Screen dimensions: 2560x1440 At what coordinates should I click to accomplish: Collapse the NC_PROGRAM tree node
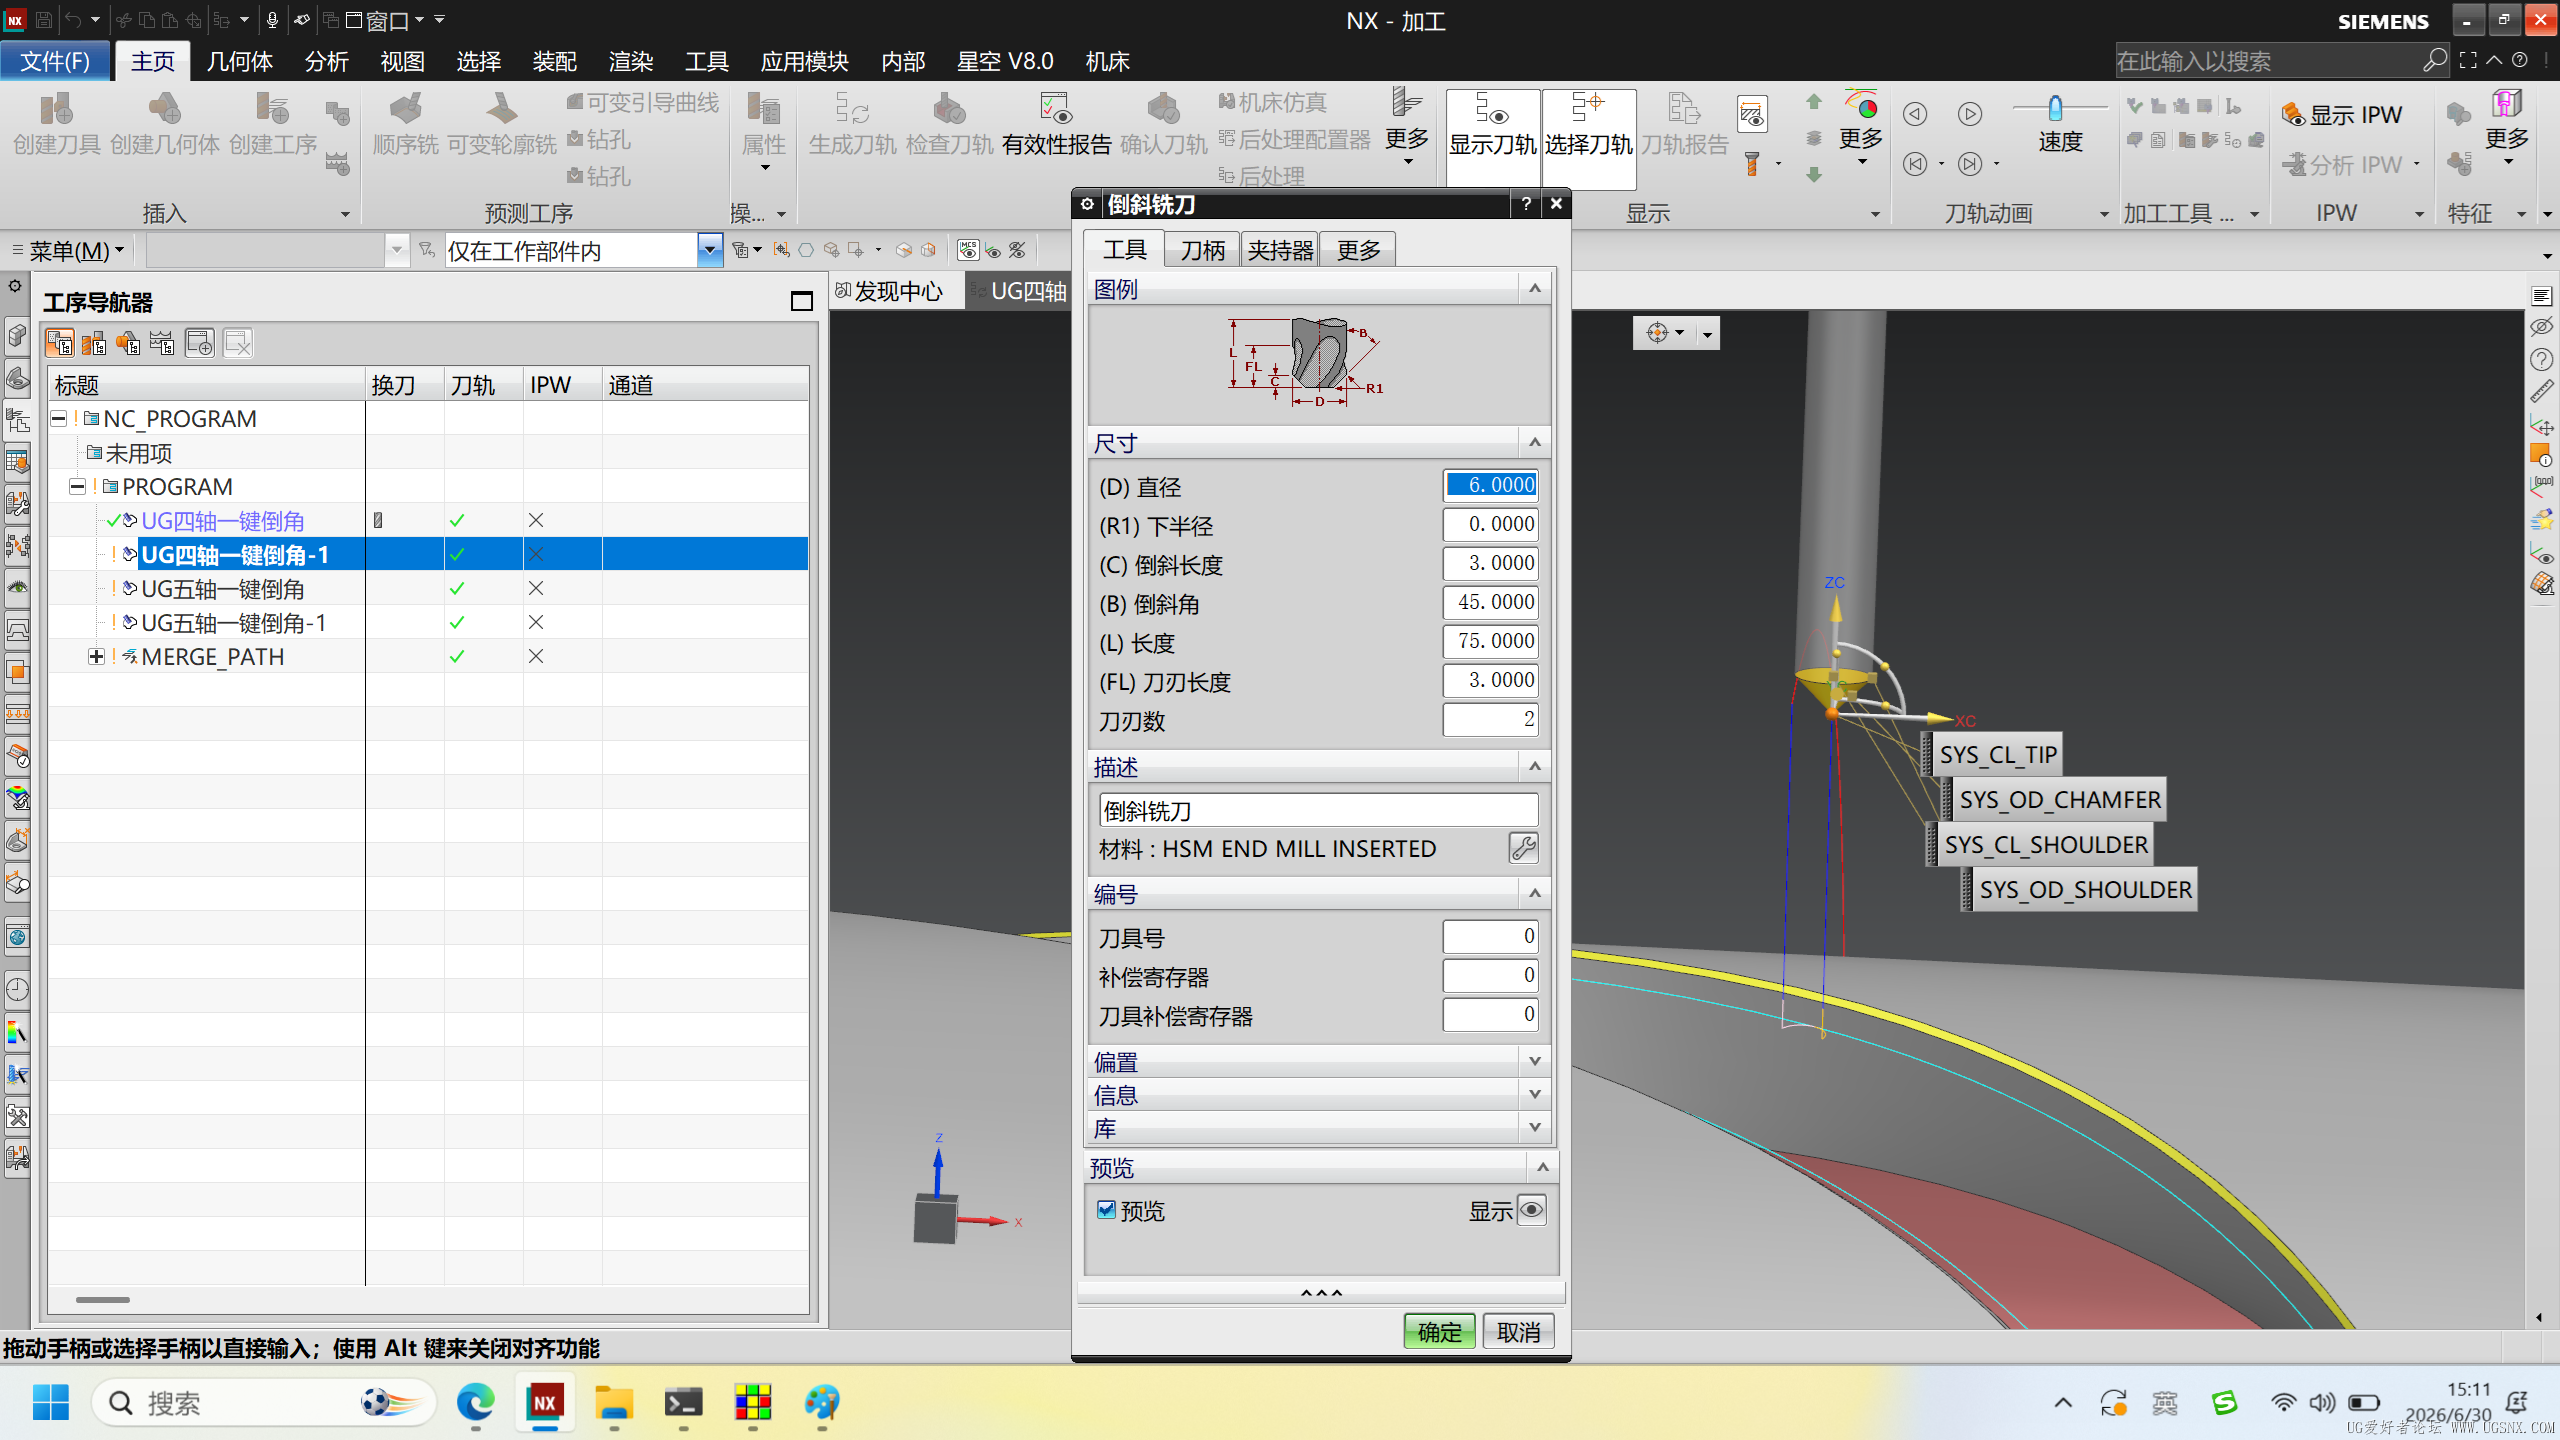[59, 419]
